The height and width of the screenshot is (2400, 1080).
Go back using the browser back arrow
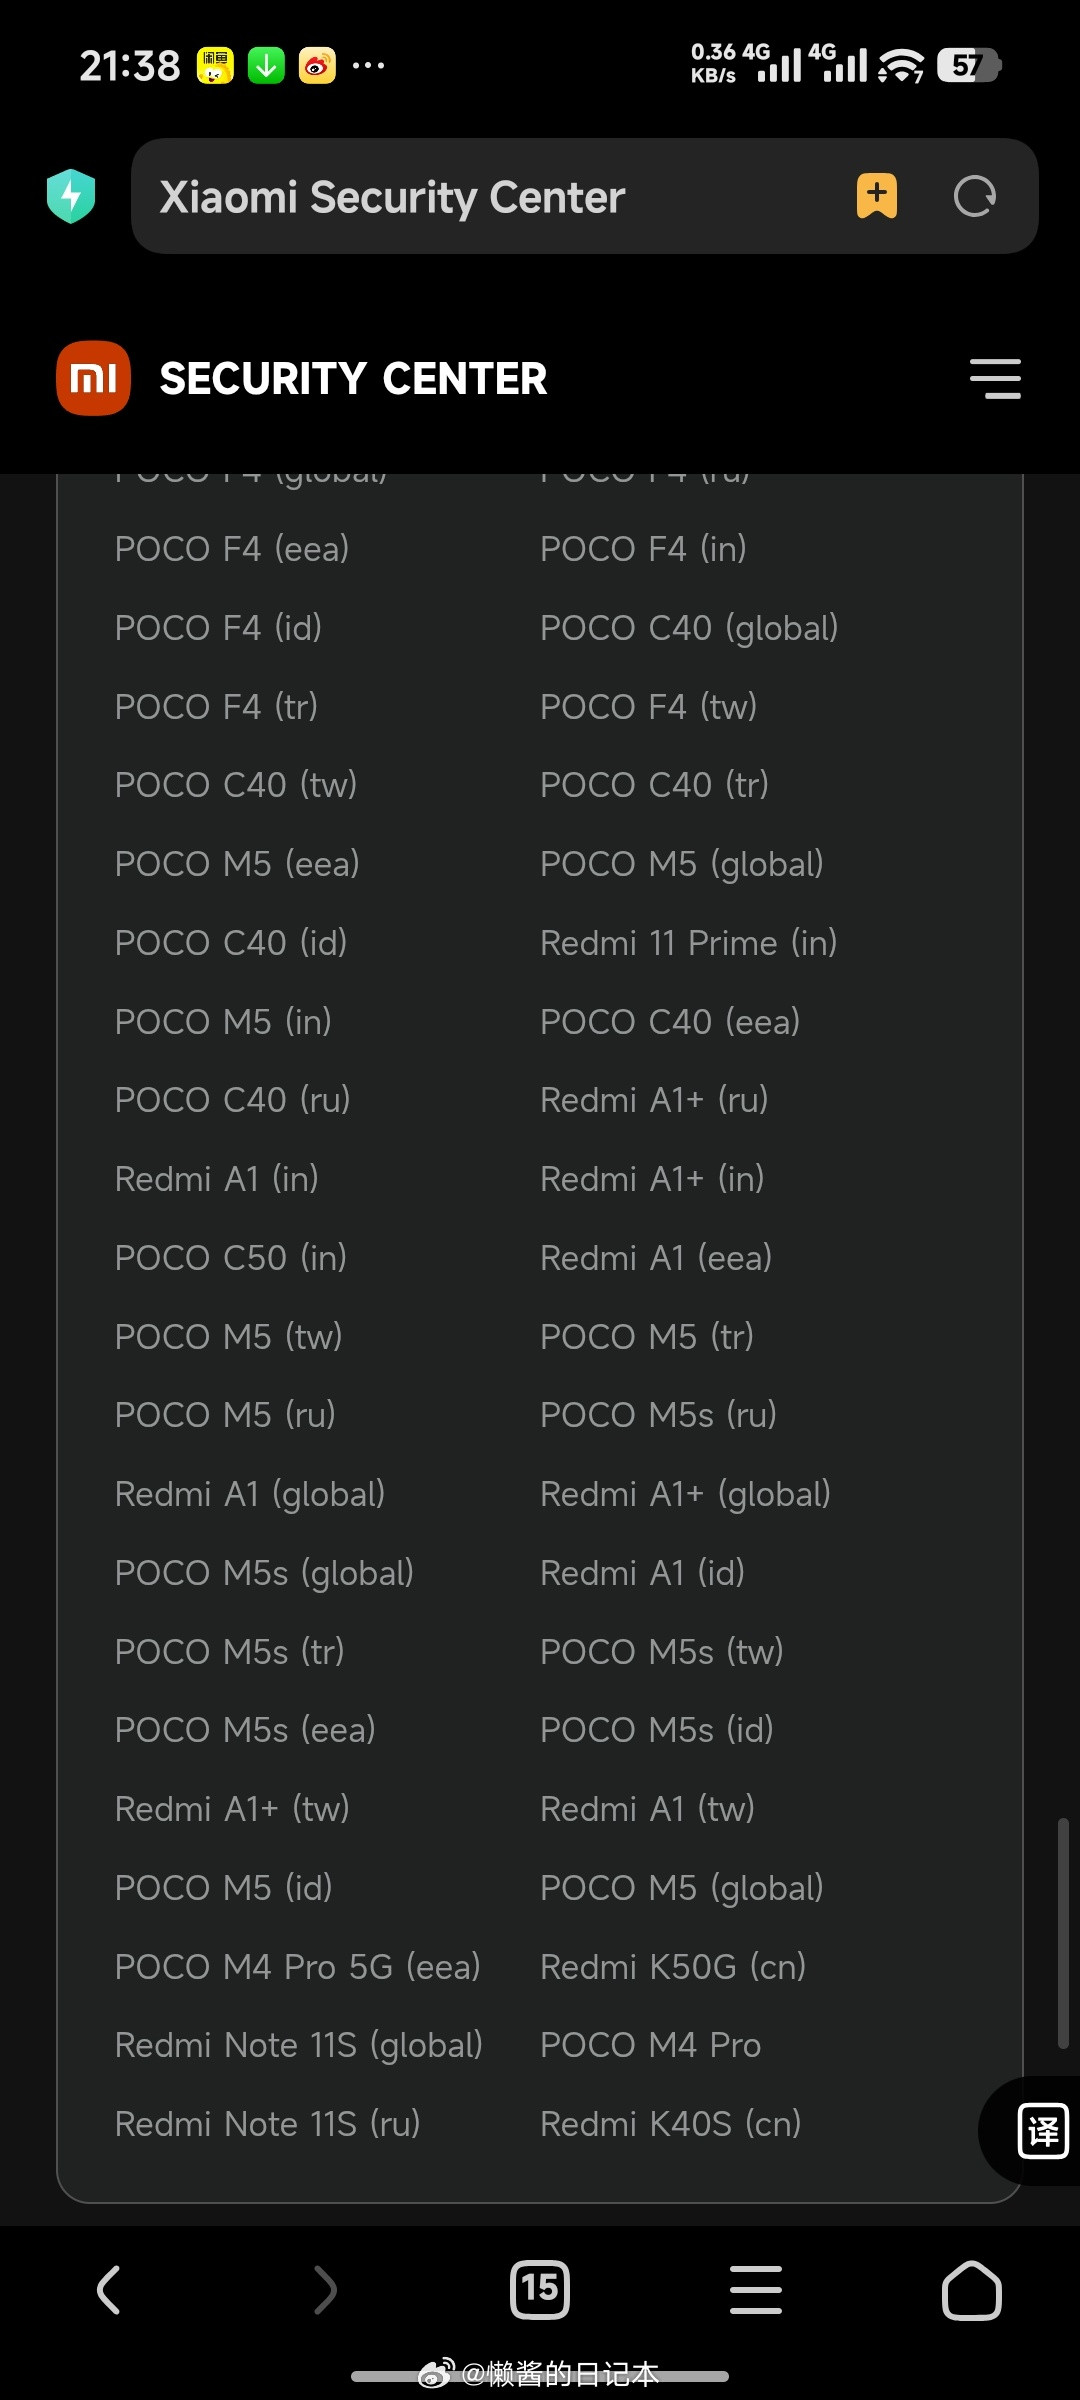[x=108, y=2289]
